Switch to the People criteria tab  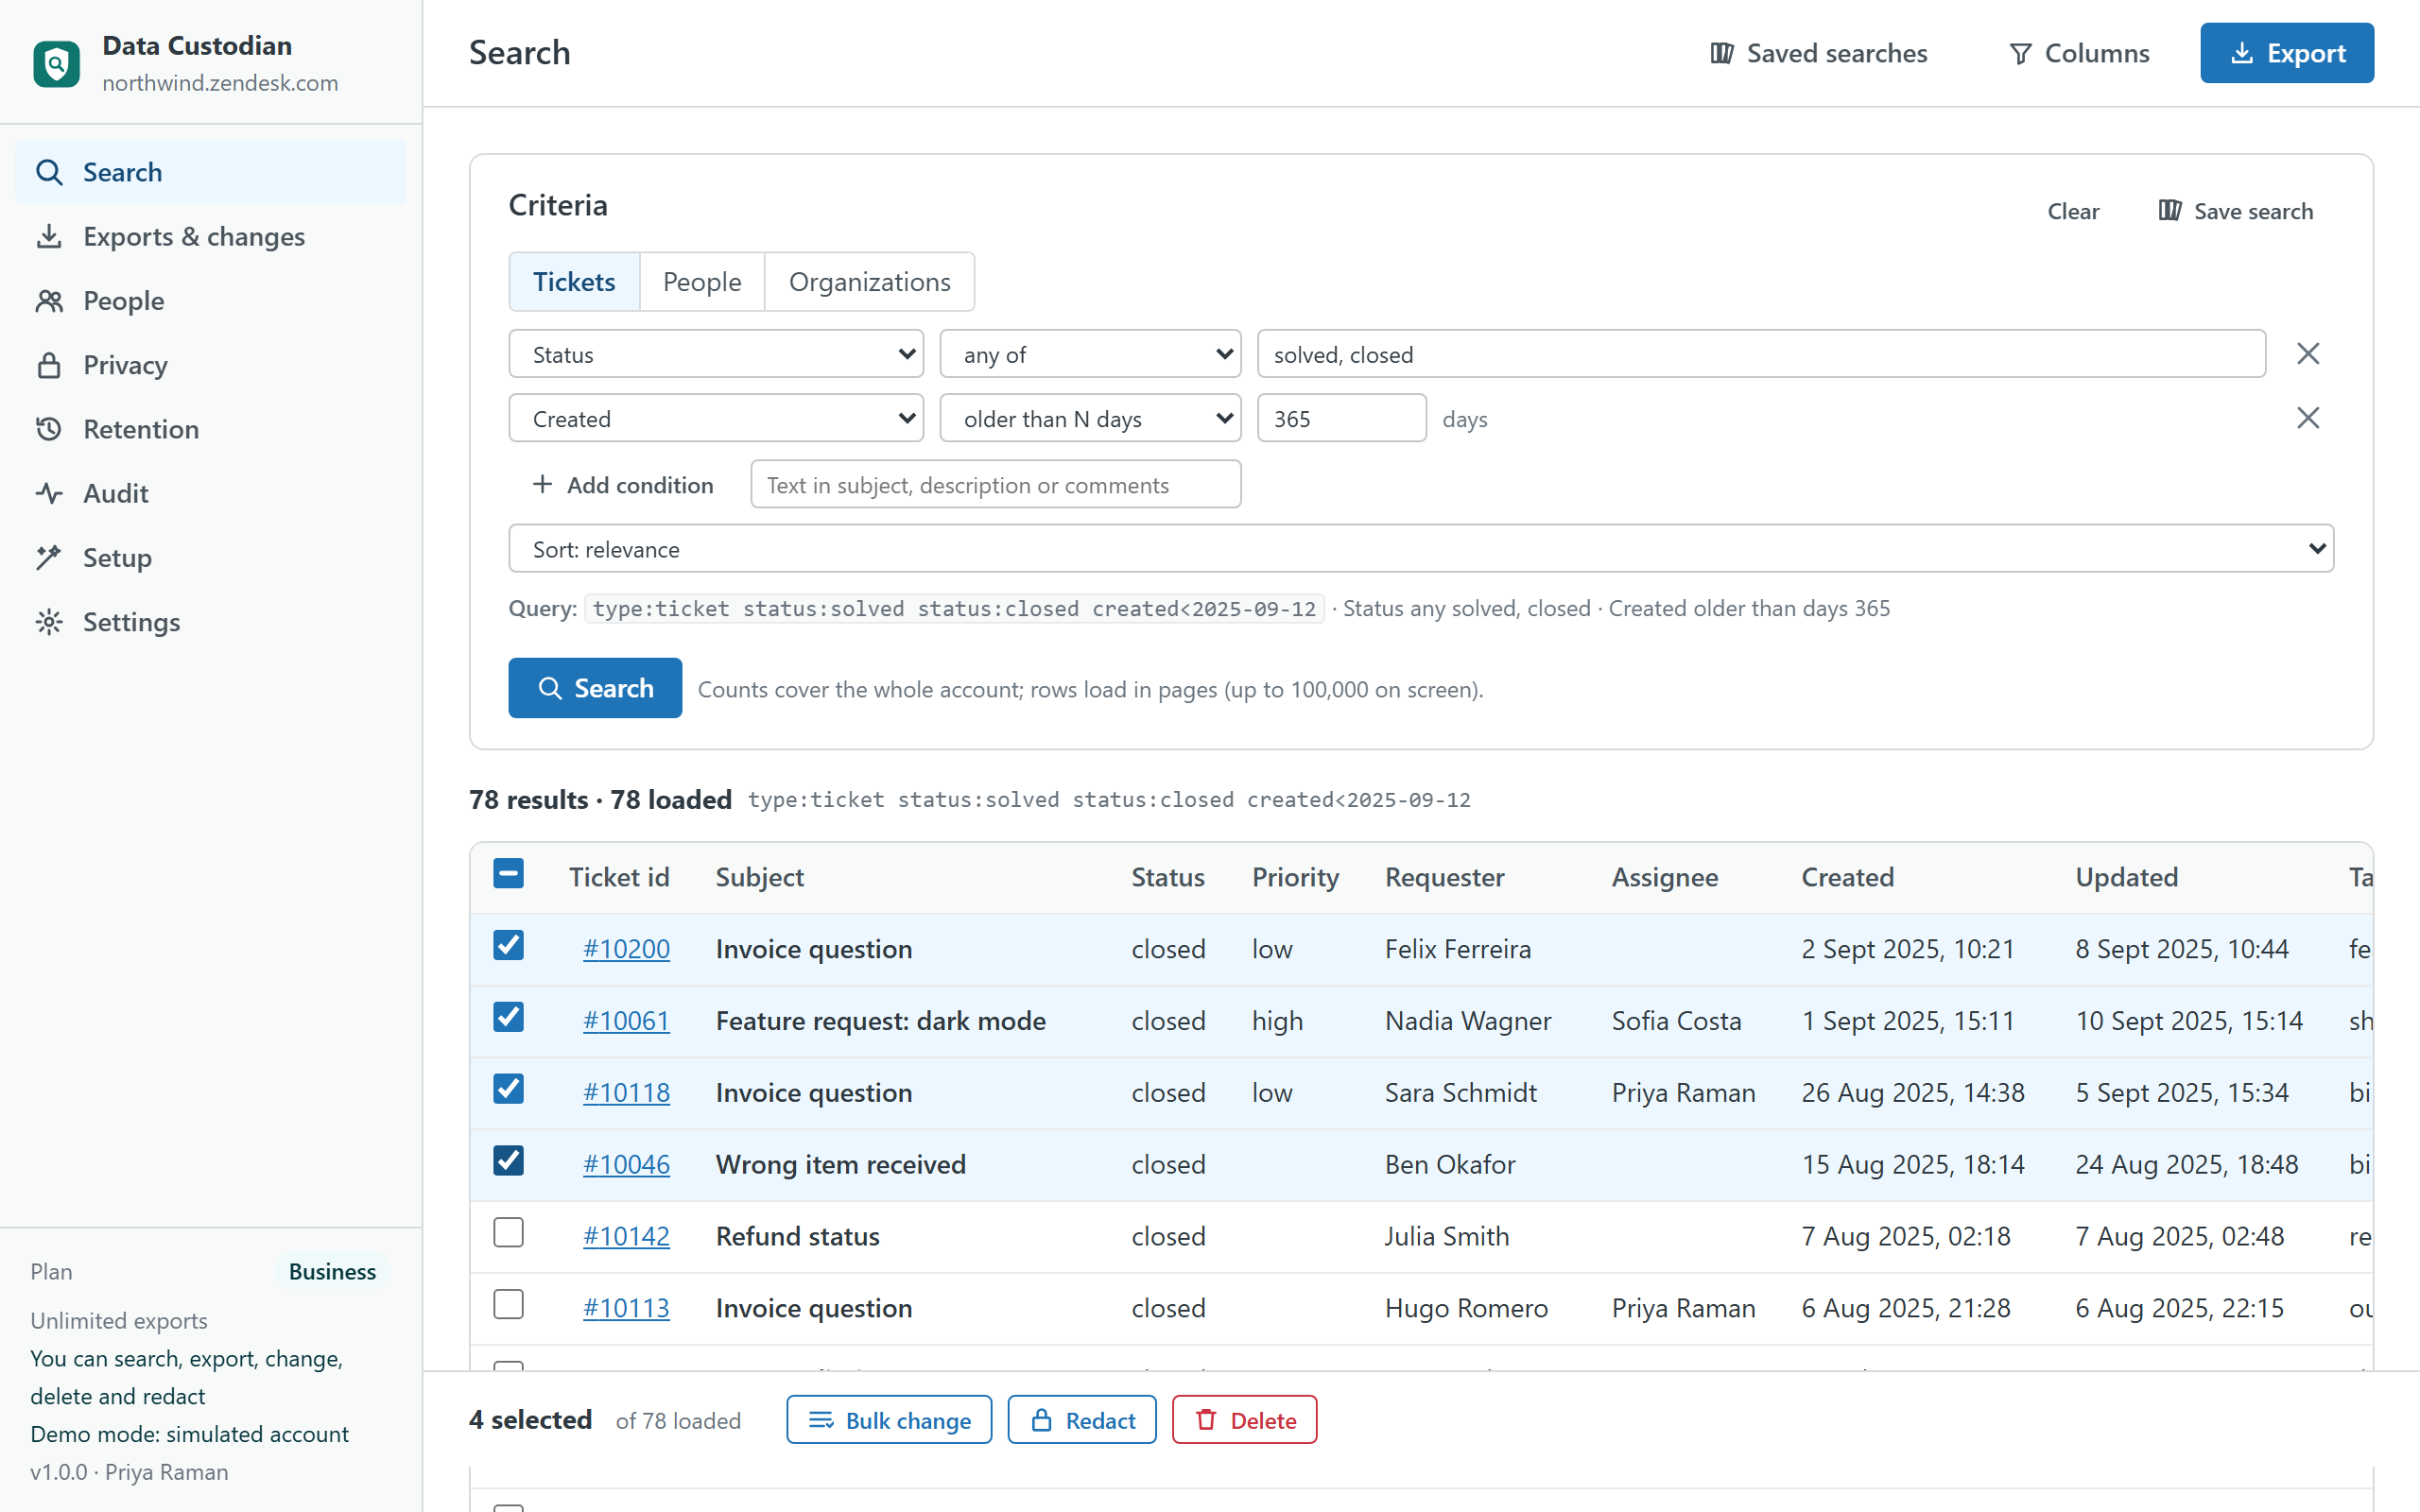(x=702, y=282)
